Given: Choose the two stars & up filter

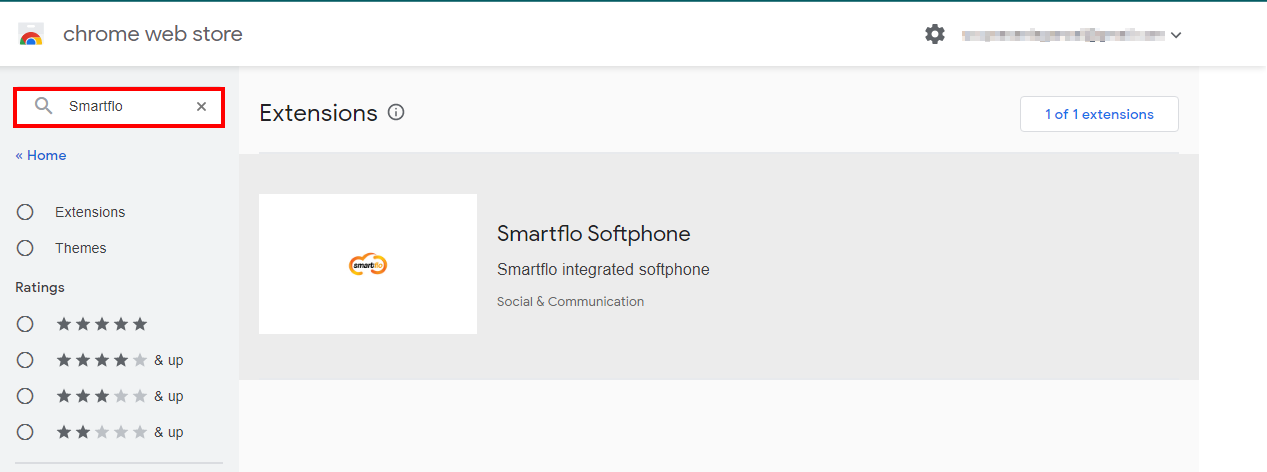Looking at the screenshot, I should click(25, 432).
